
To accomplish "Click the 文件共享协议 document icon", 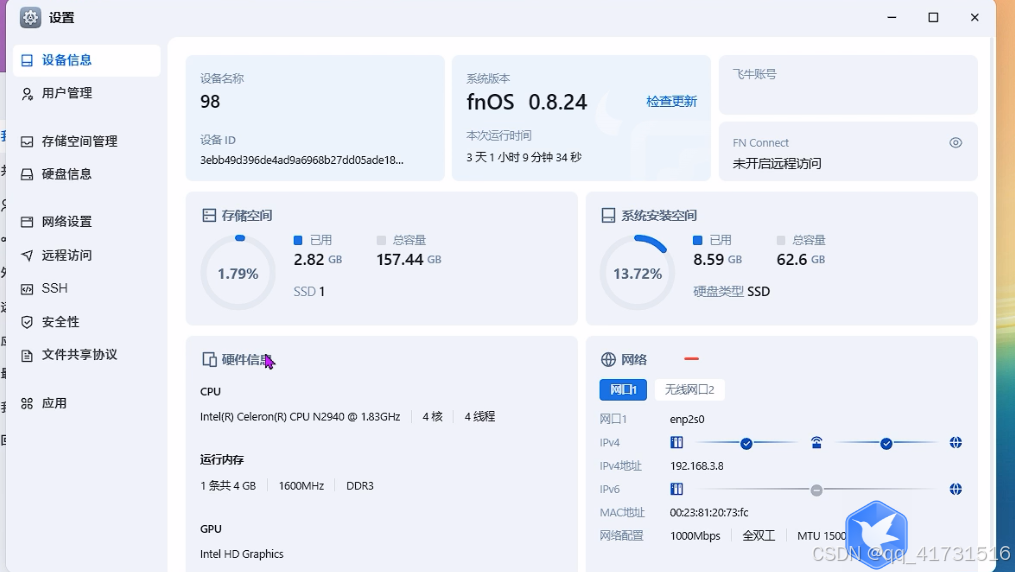I will click(27, 355).
